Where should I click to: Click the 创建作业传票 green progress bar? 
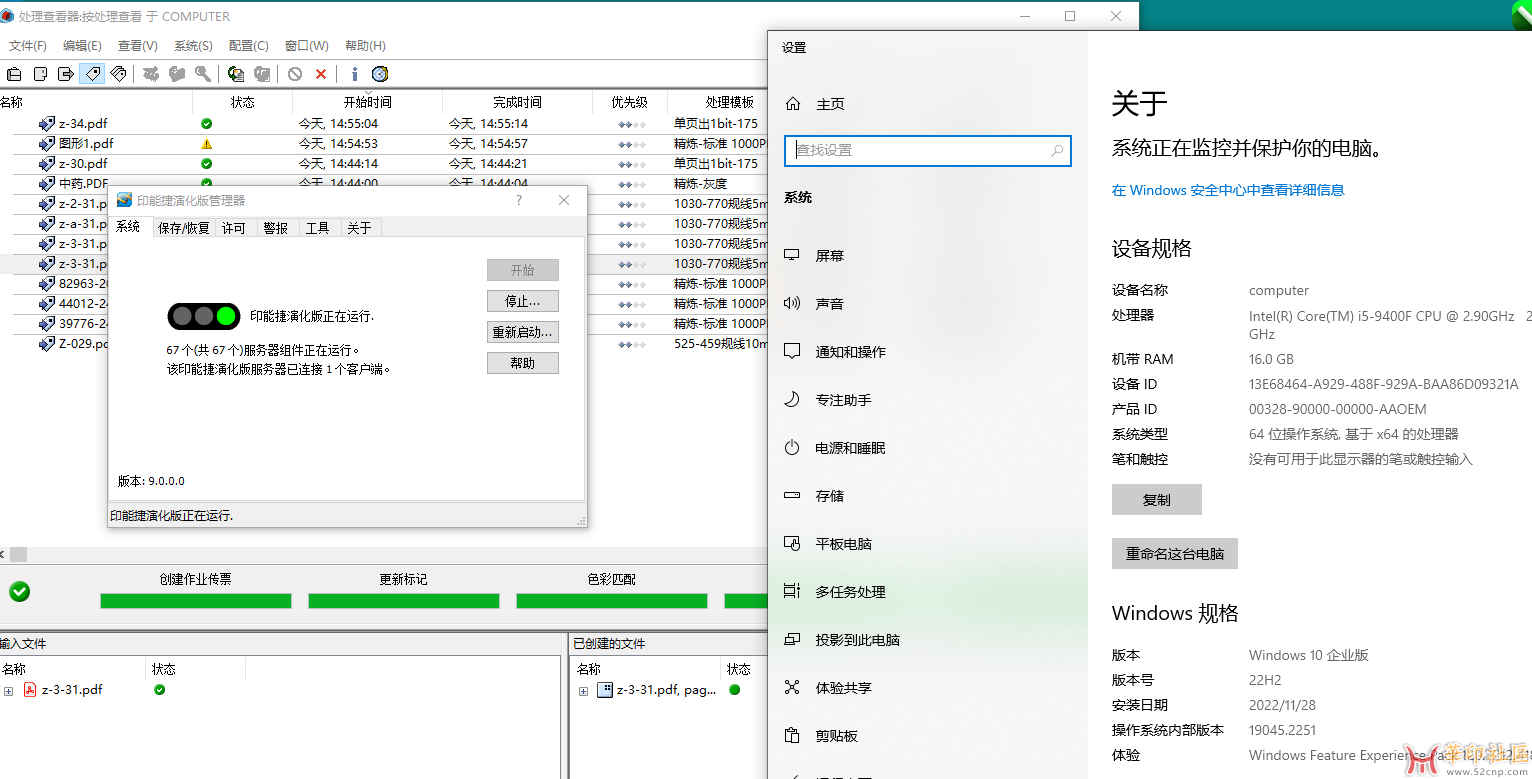click(x=196, y=600)
